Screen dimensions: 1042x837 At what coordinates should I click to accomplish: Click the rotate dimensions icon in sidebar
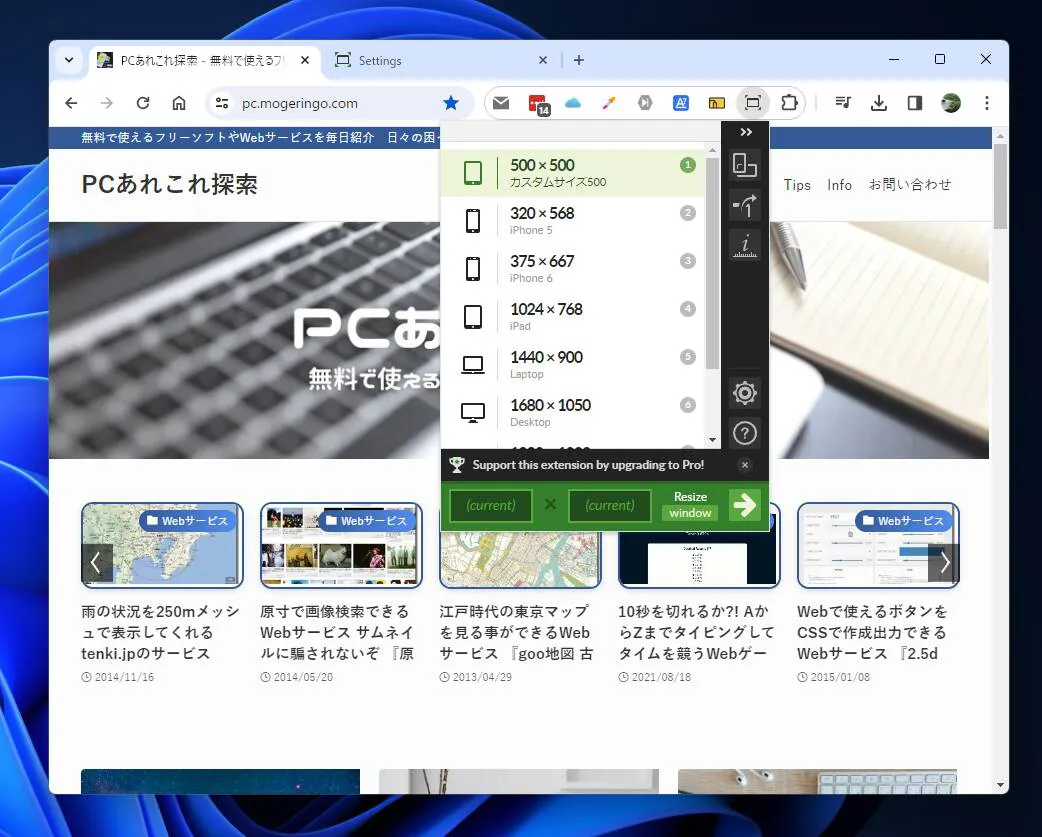[745, 205]
